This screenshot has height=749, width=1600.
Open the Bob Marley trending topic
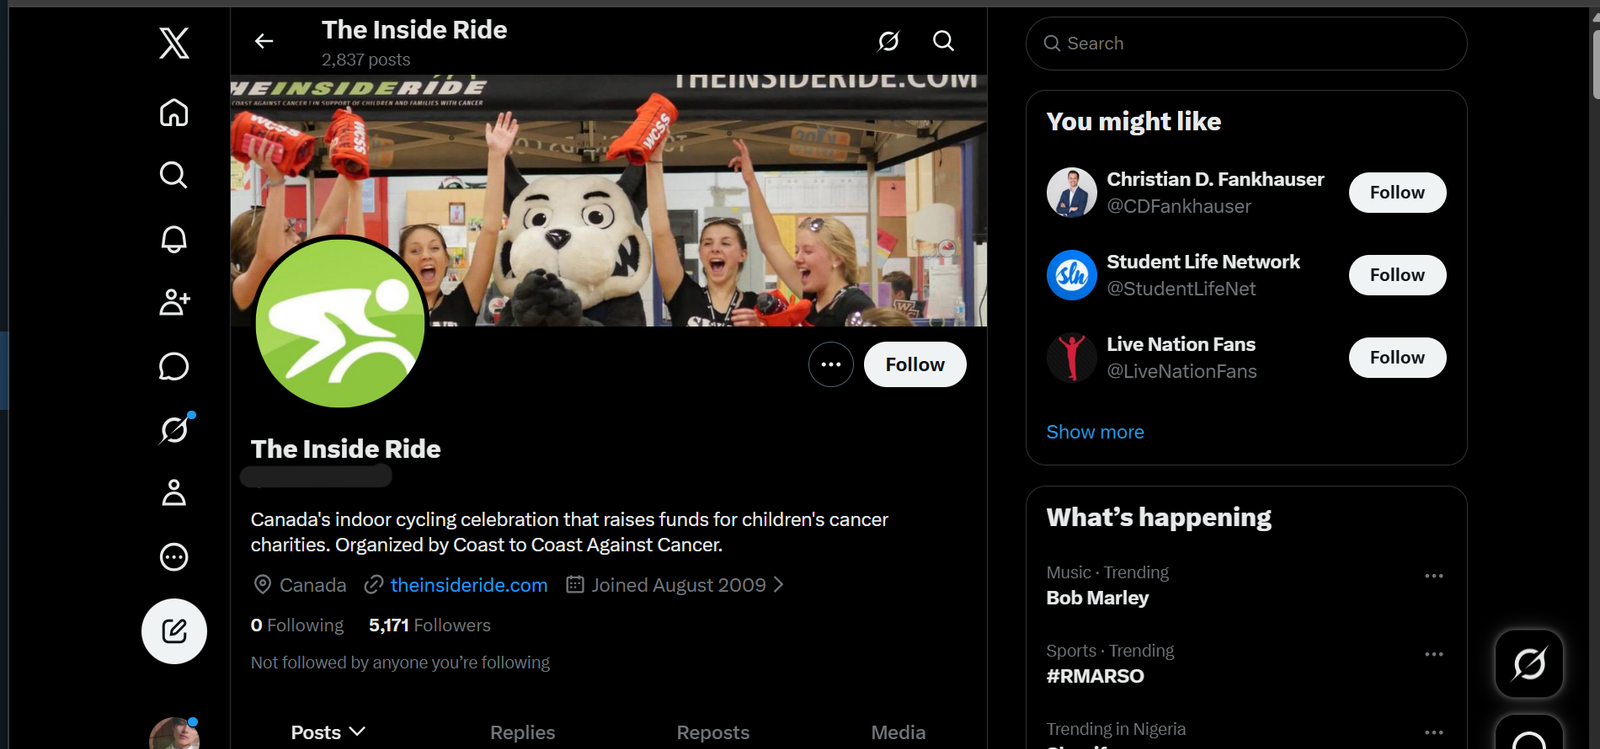(1097, 598)
